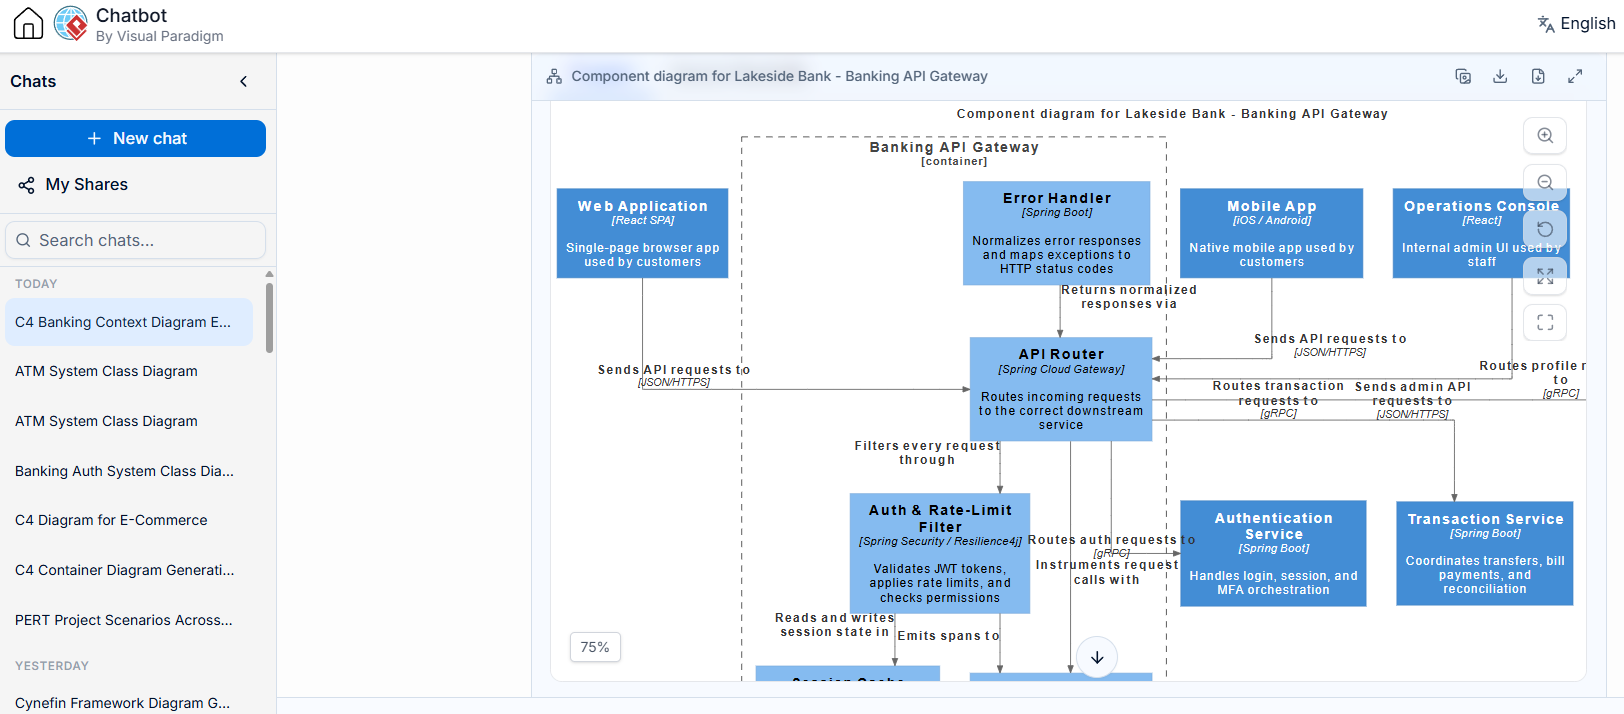Click the Chats sidebar heading
This screenshot has height=714, width=1624.
click(33, 81)
